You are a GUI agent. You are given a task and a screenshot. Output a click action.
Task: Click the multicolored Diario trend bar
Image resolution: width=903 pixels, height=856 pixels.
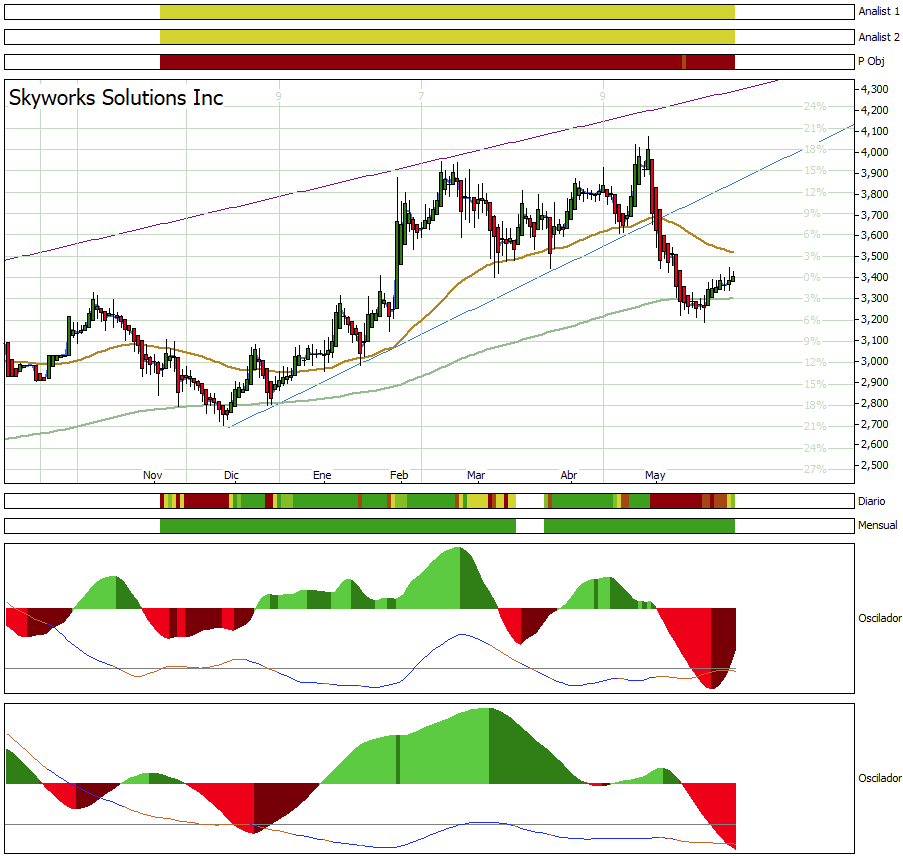(447, 501)
